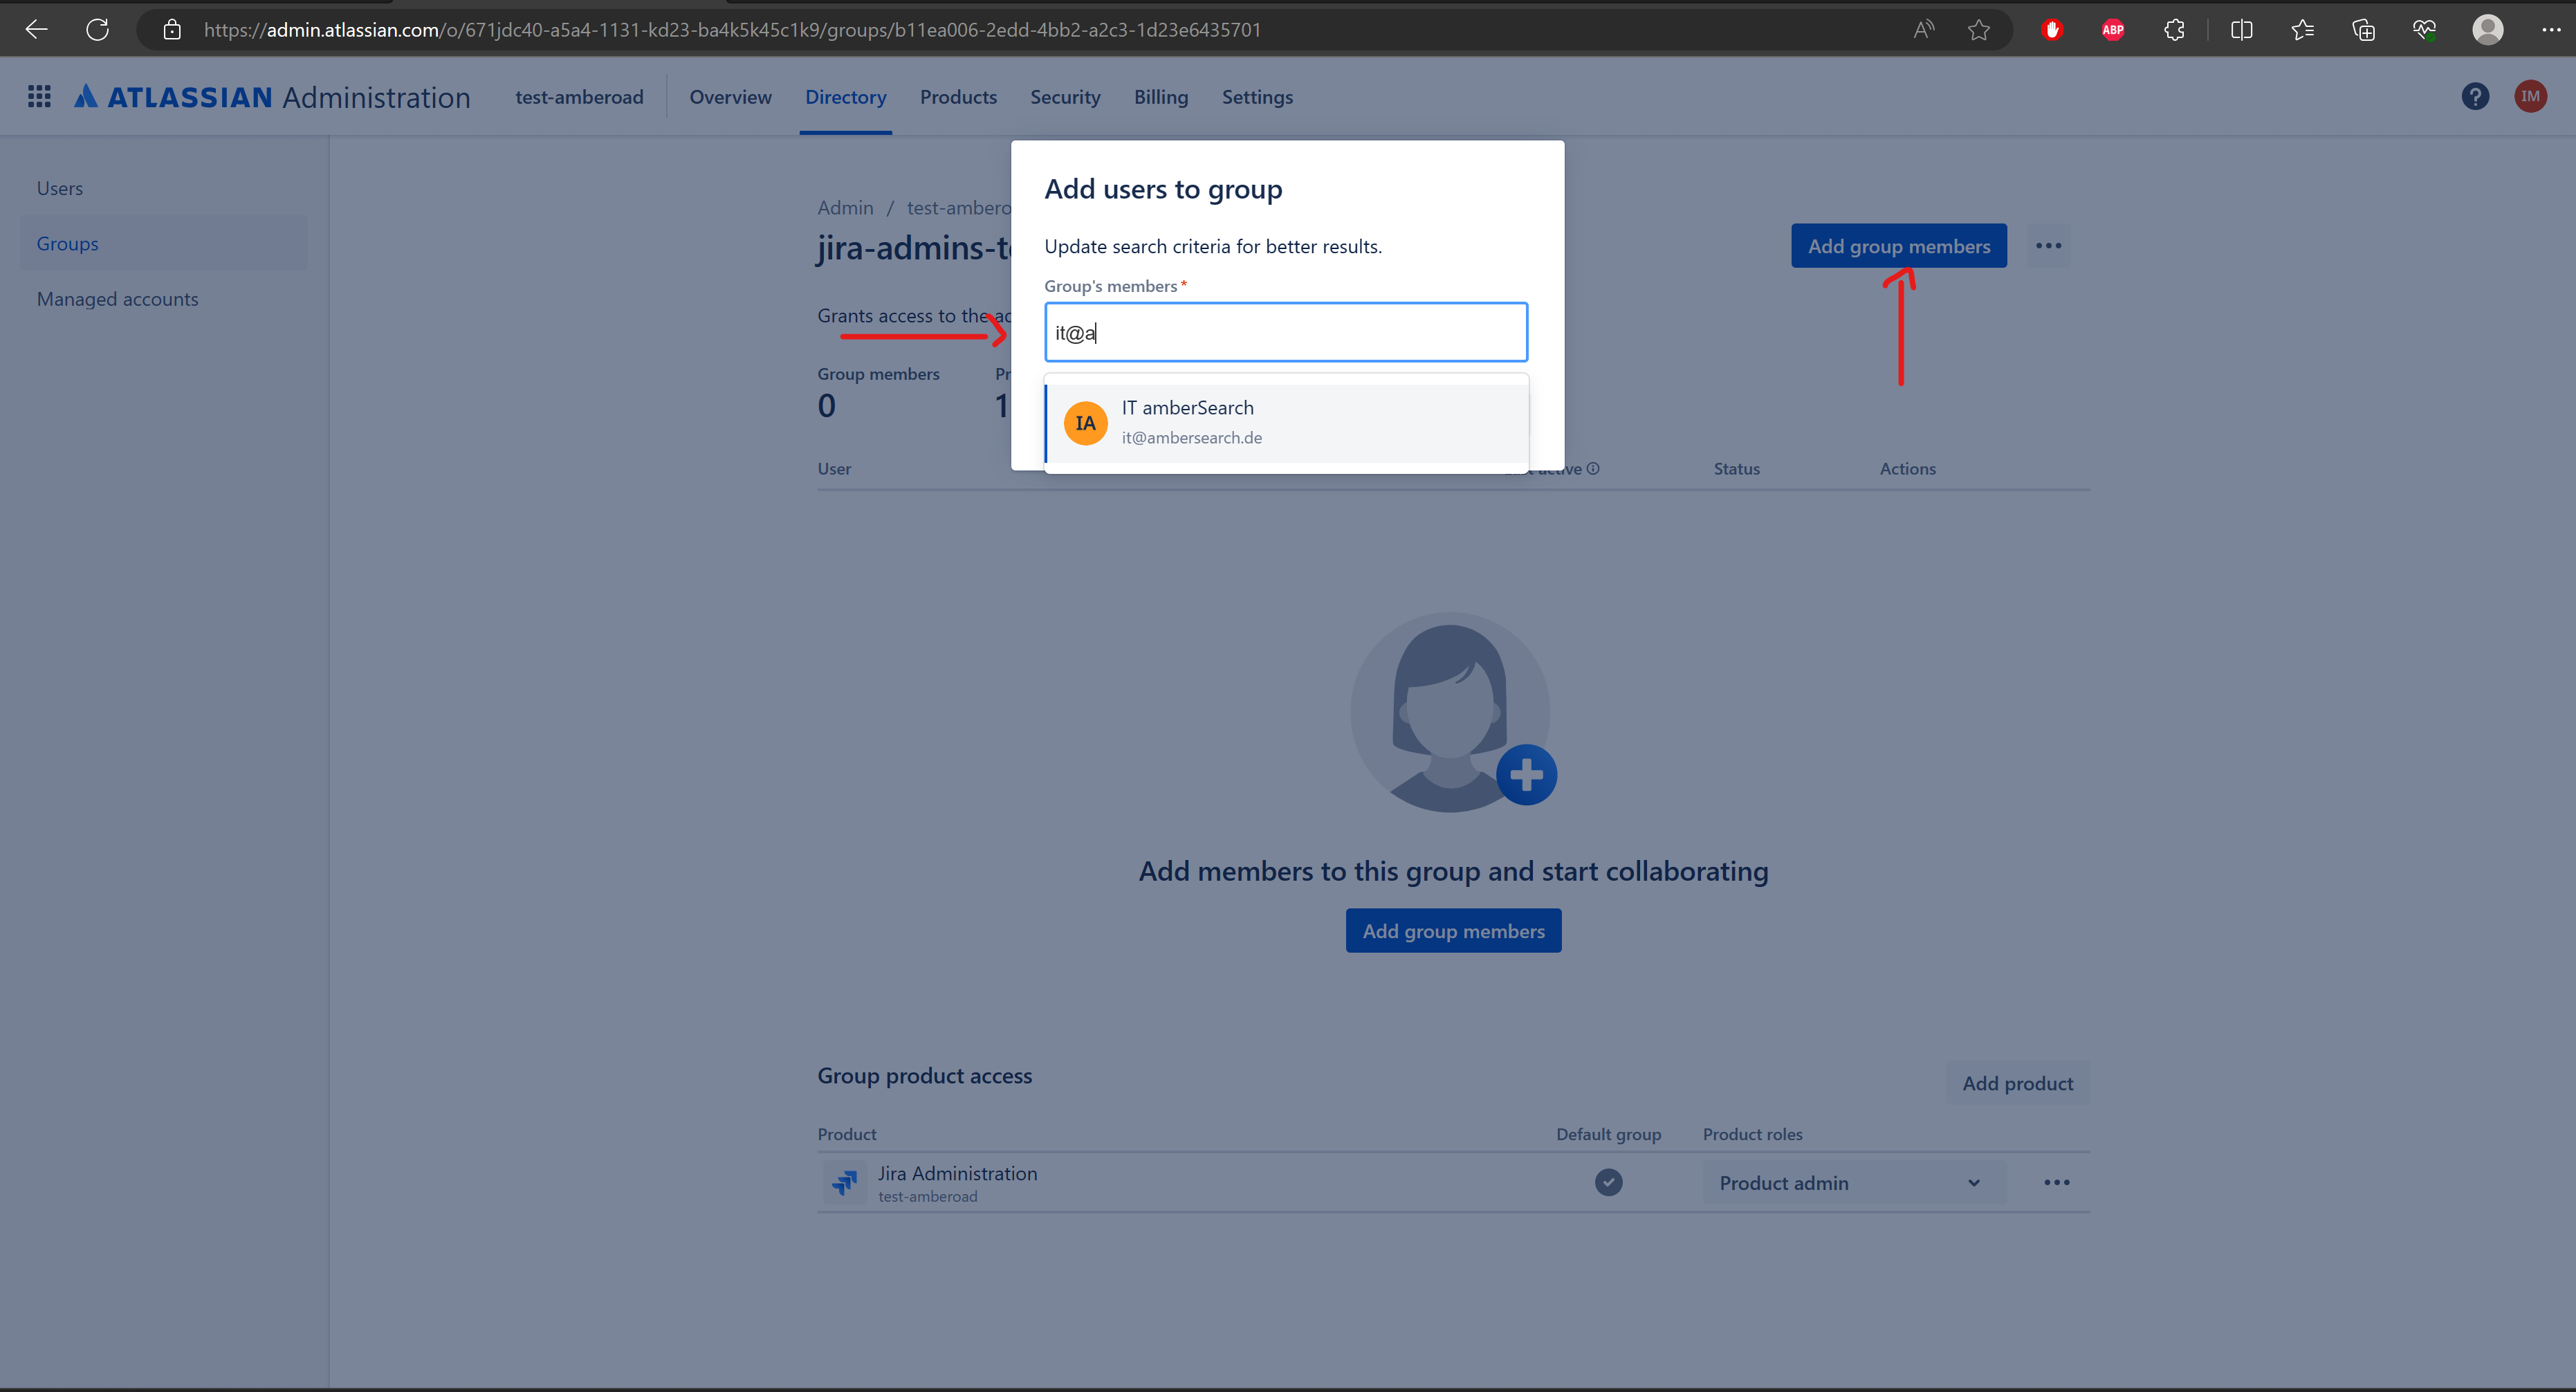Click the it@ambersearch.de email text

(1191, 438)
